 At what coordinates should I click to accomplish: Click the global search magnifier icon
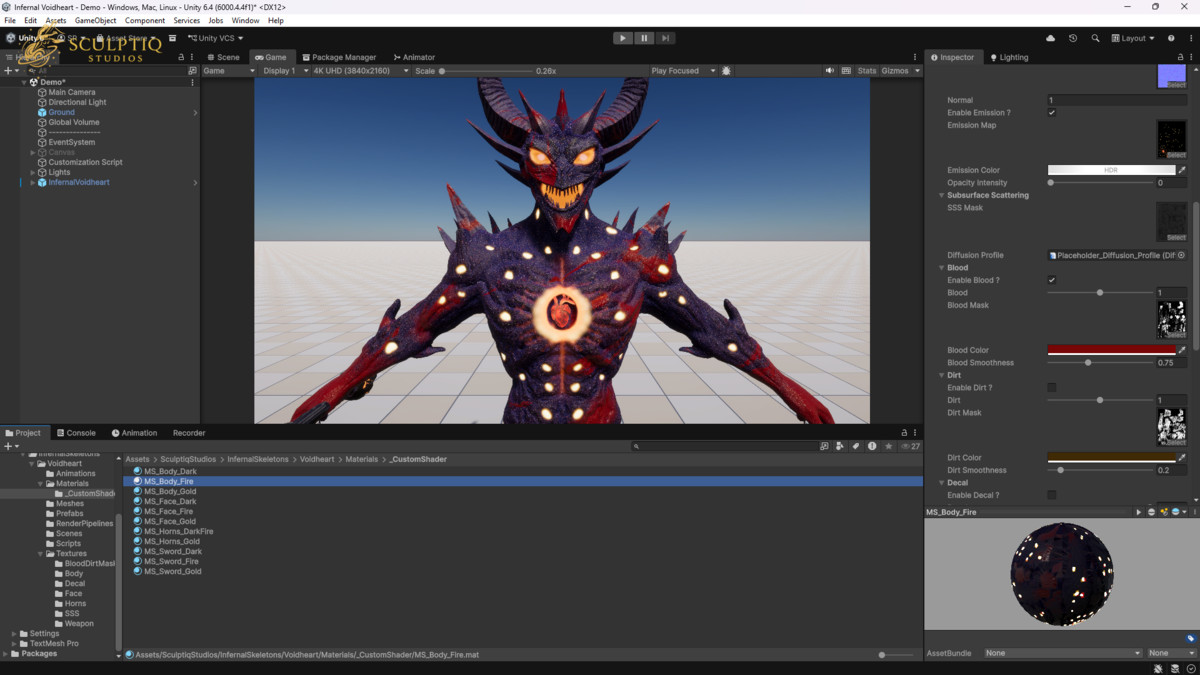[1095, 38]
